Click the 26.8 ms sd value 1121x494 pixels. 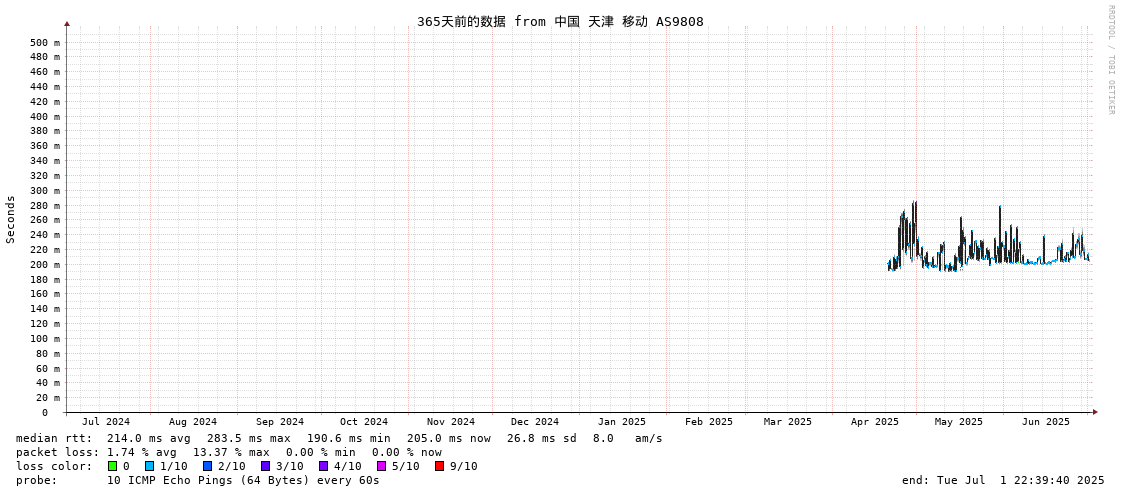pos(541,438)
